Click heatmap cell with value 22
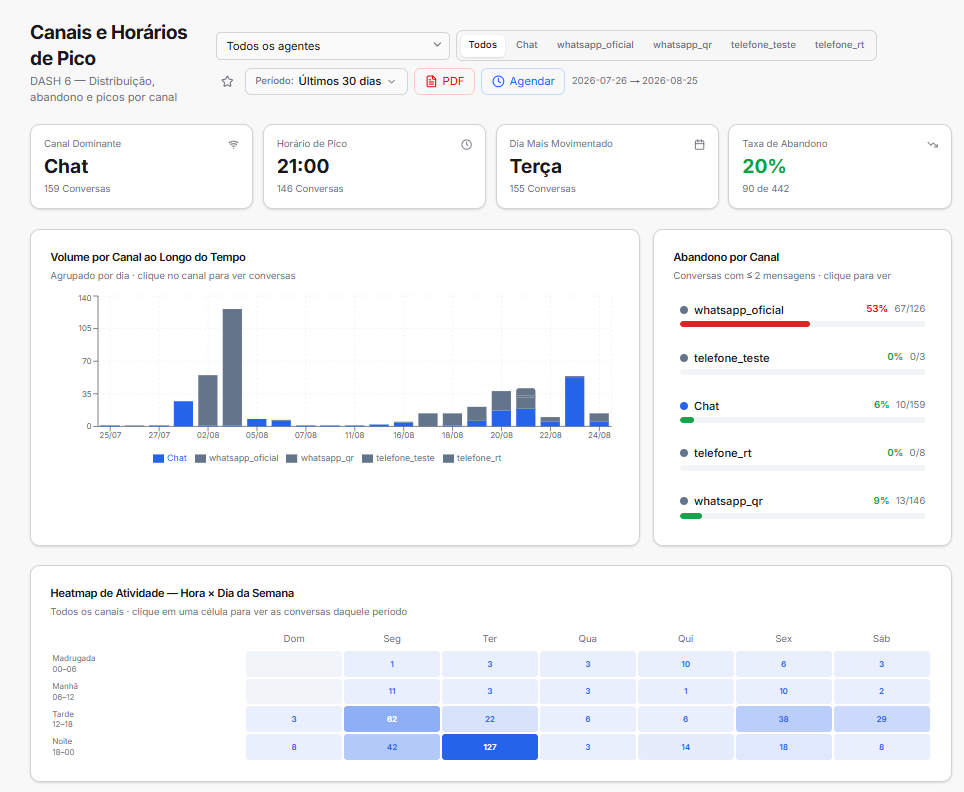This screenshot has width=964, height=792. pyautogui.click(x=490, y=719)
